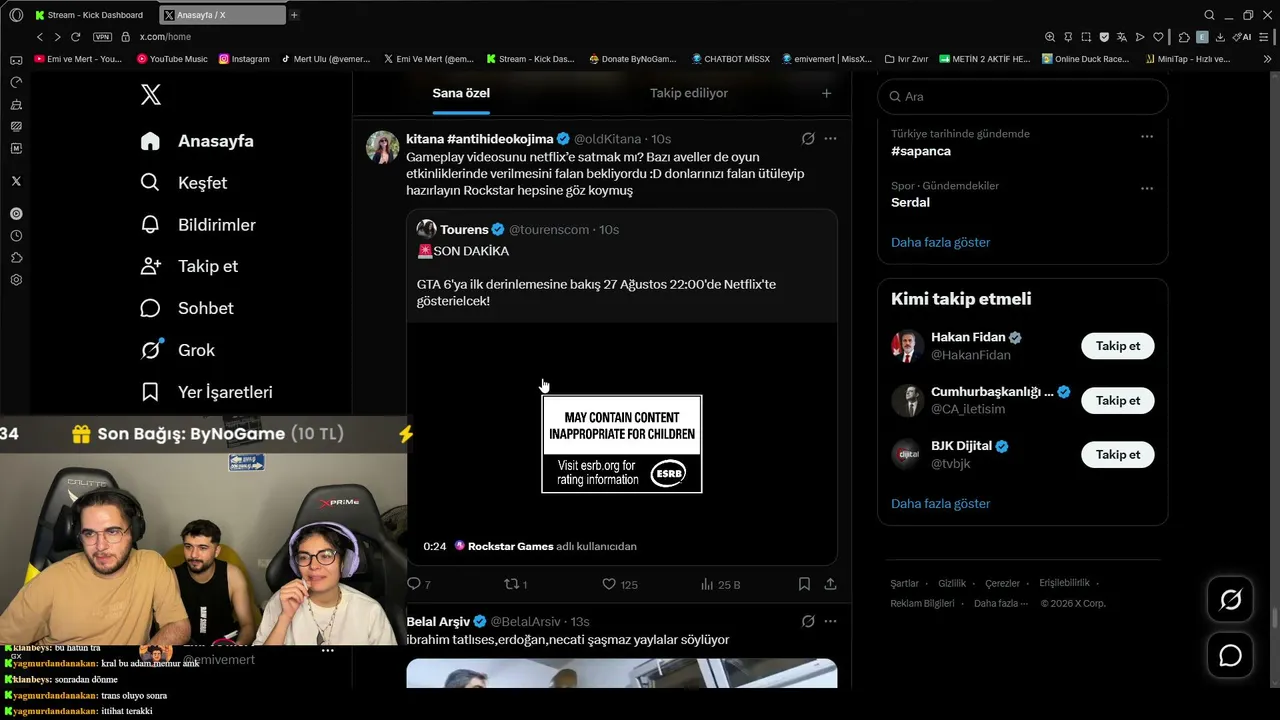Open the ad blocker shield icon
Viewport: 1280px width, 720px height.
pos(1104,37)
